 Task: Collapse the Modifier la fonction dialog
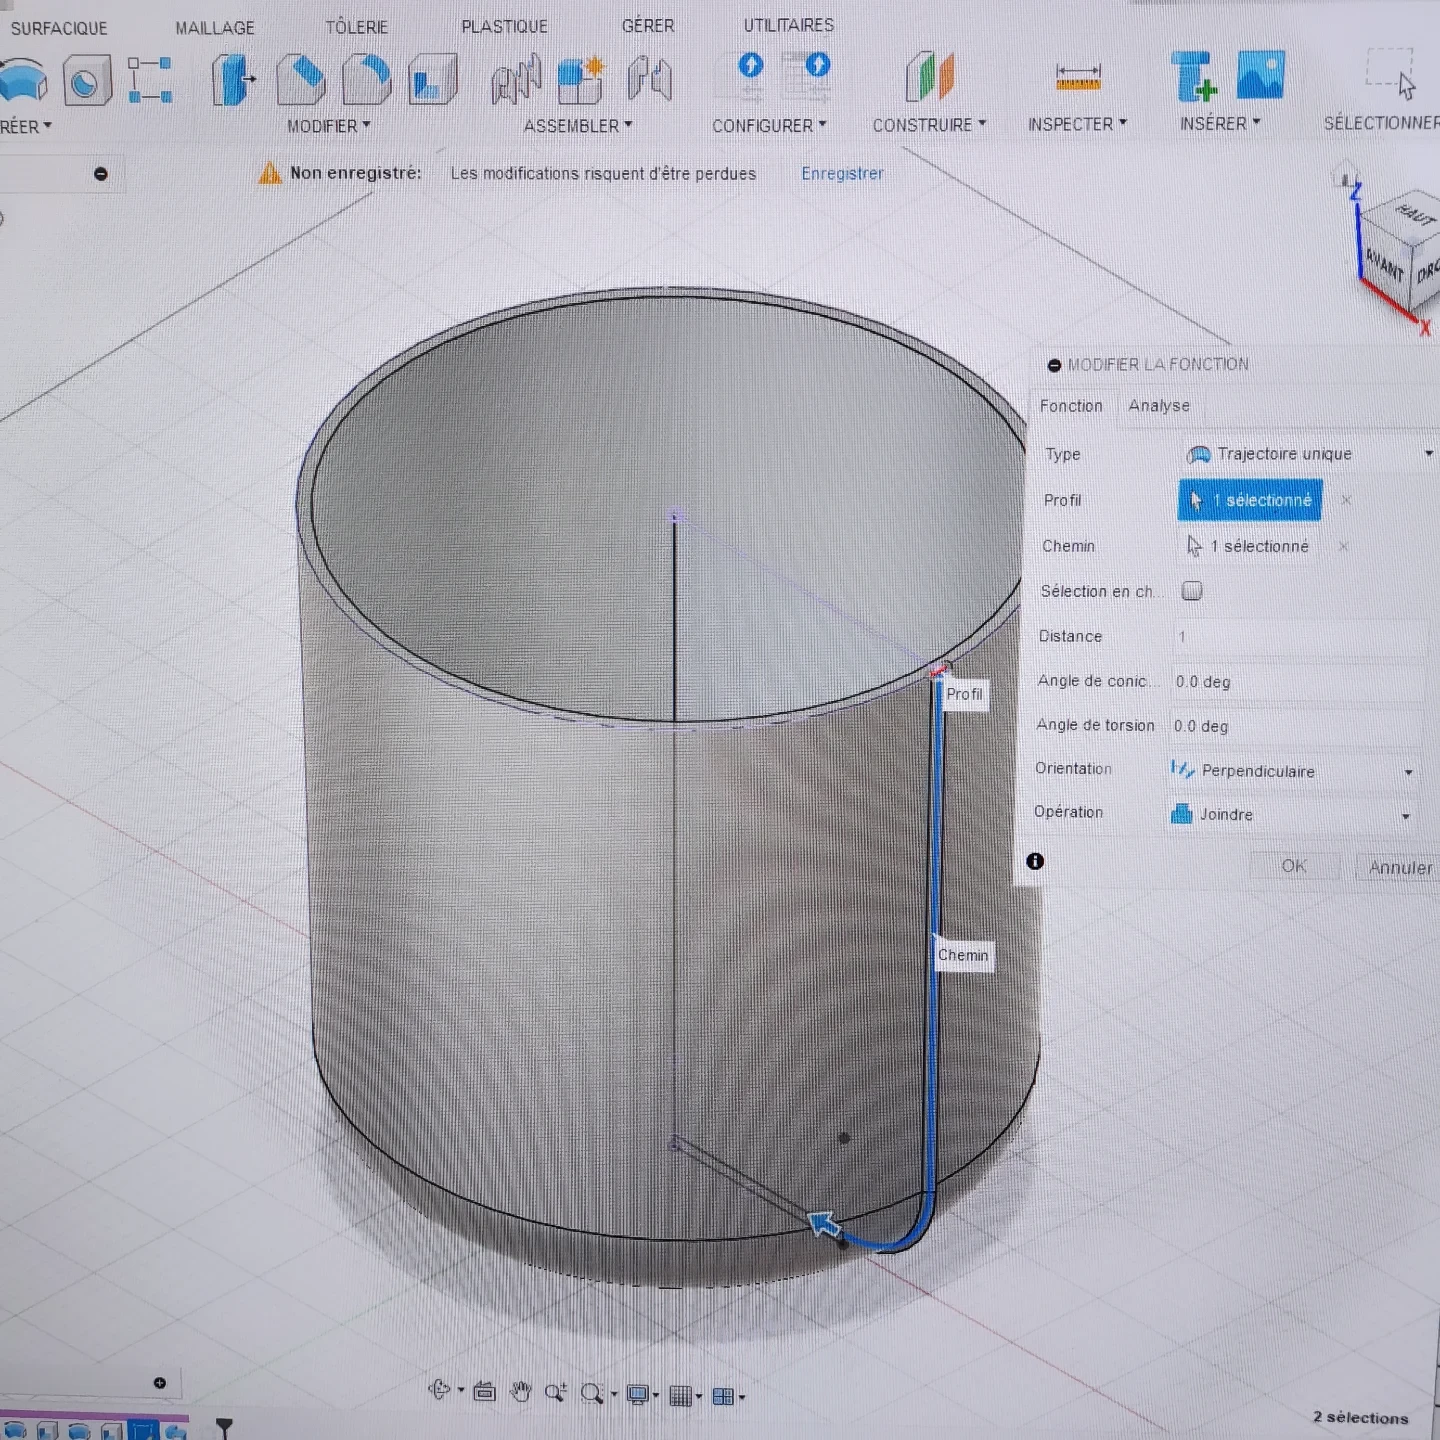[1054, 365]
